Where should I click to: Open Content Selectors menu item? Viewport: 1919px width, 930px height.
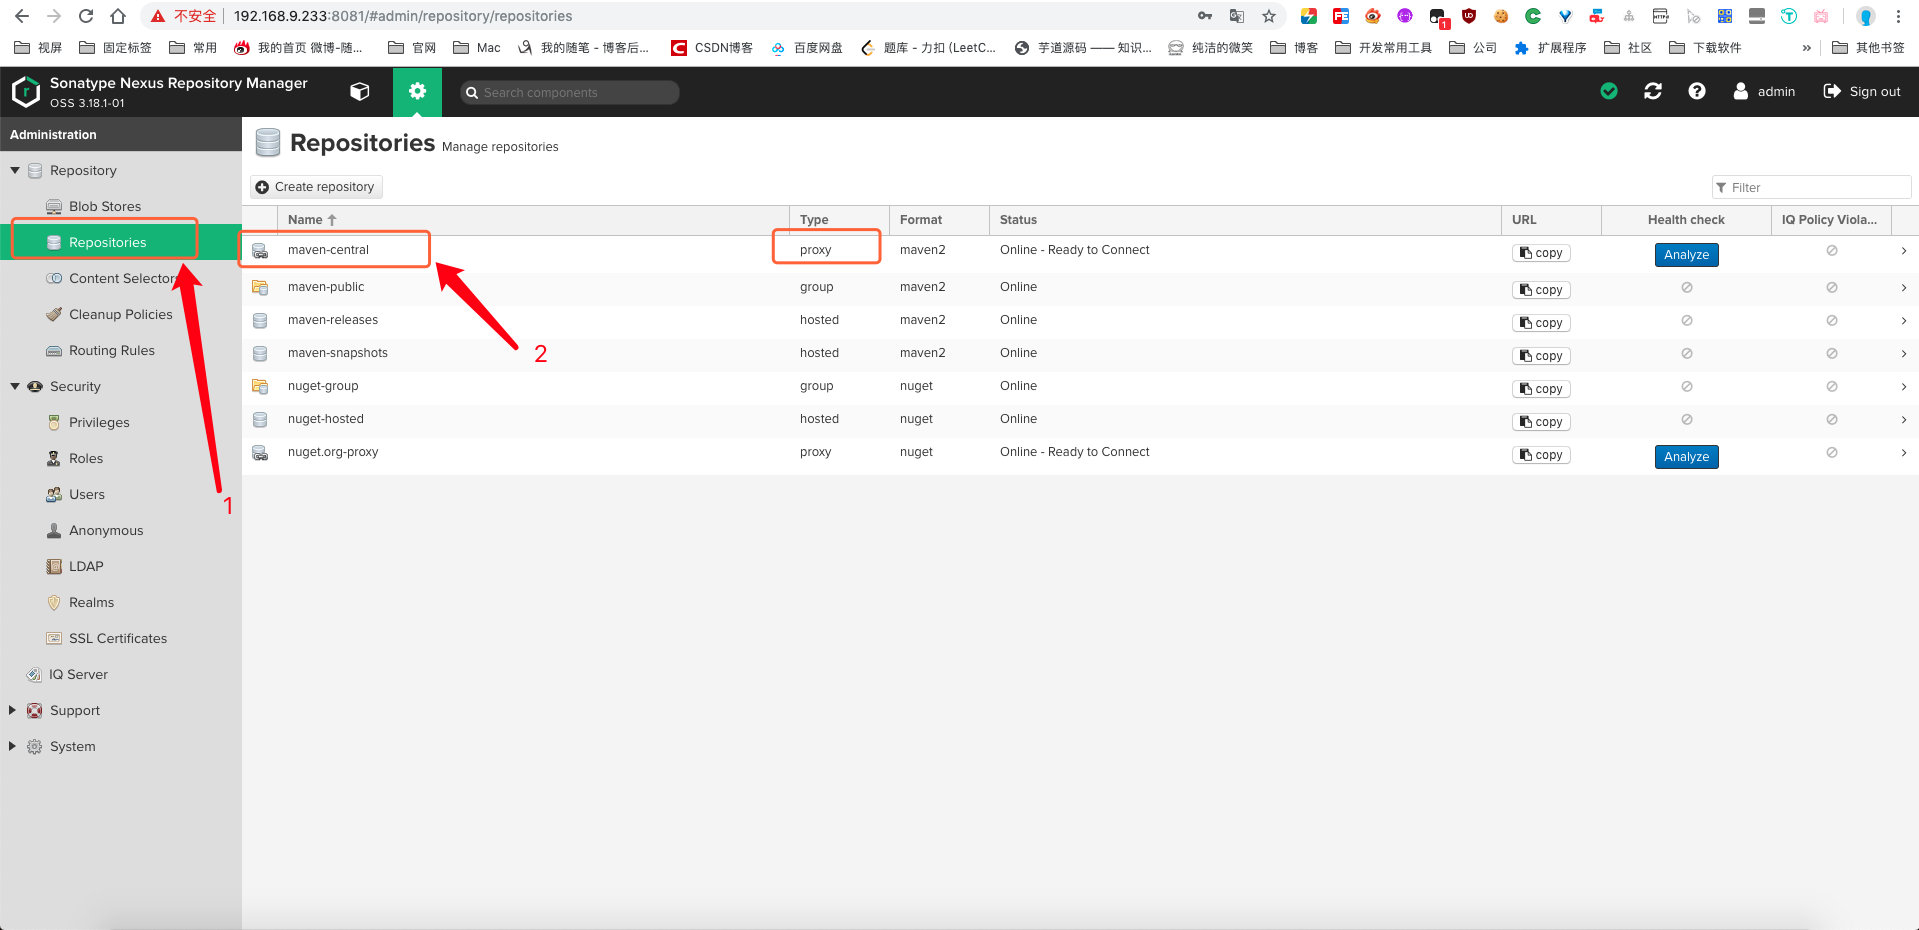(x=121, y=279)
